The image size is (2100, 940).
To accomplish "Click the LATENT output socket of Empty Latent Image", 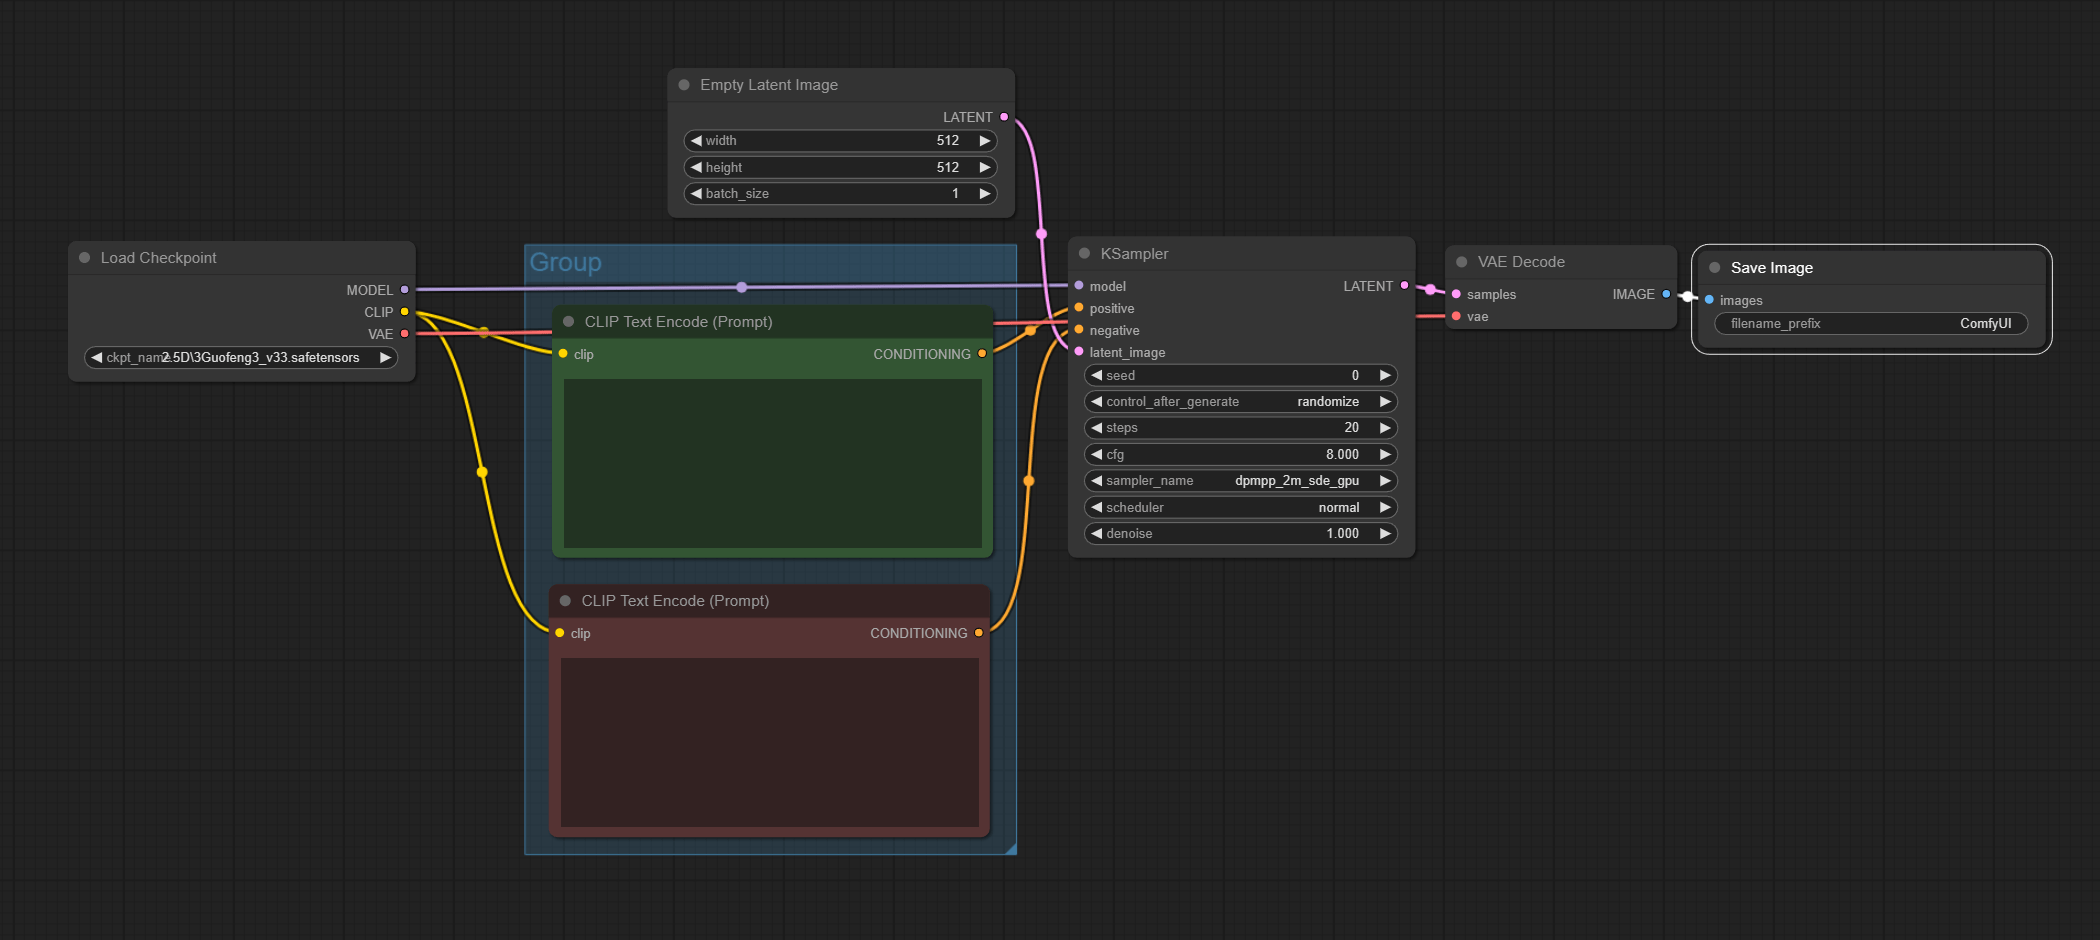I will 1004,117.
